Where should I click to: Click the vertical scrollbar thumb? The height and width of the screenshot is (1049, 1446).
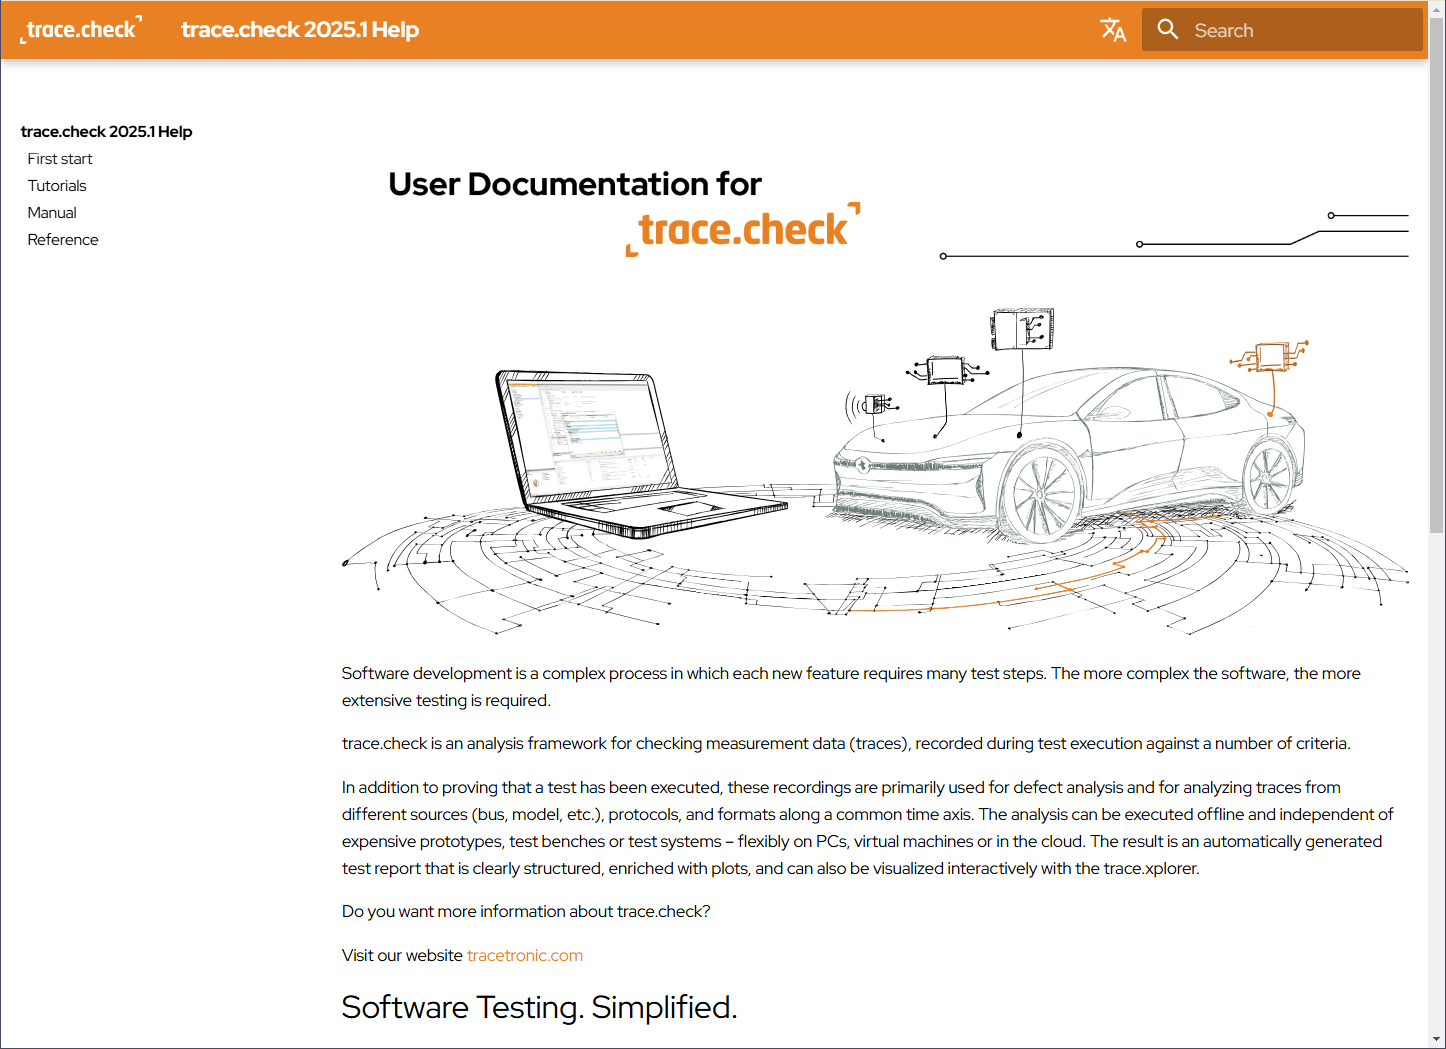(x=1437, y=275)
